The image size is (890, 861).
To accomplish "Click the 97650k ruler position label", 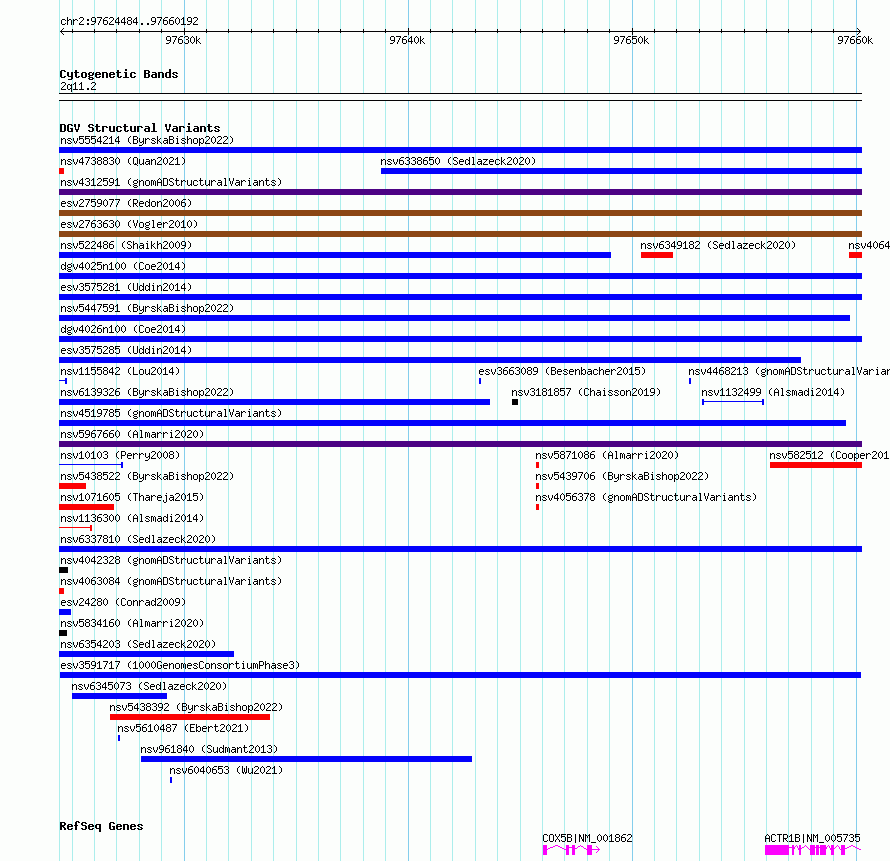I will (631, 40).
